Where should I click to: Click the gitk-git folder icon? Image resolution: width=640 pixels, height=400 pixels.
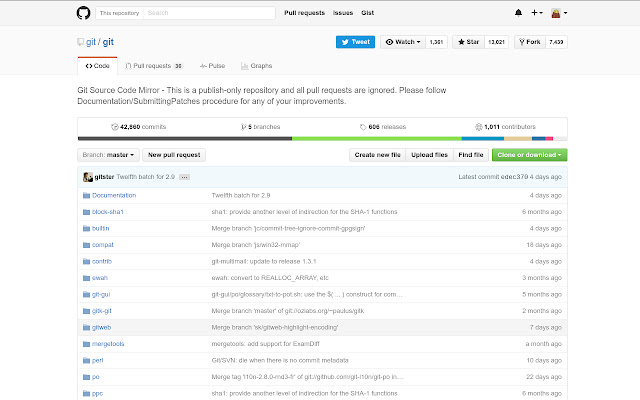86,311
